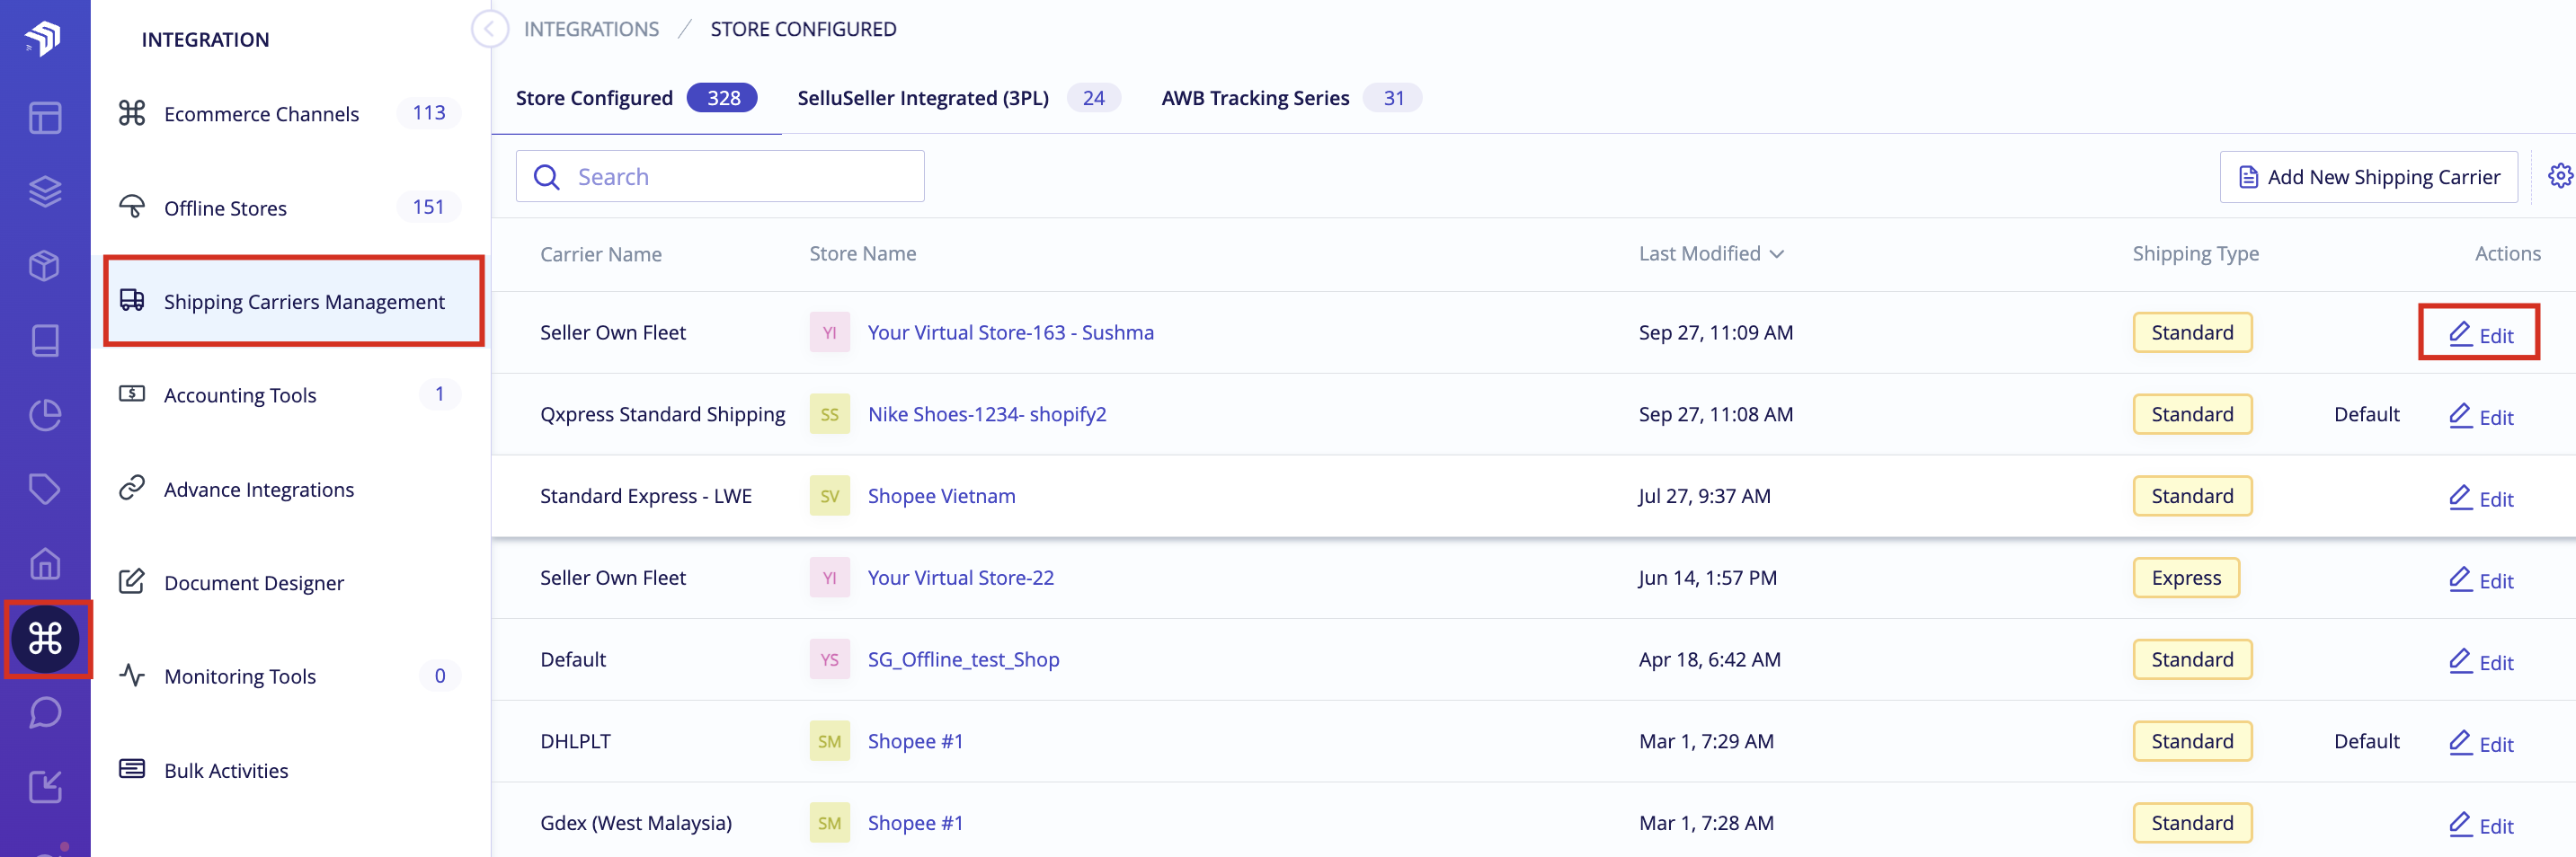Click the Carrier Name column header

click(x=601, y=254)
